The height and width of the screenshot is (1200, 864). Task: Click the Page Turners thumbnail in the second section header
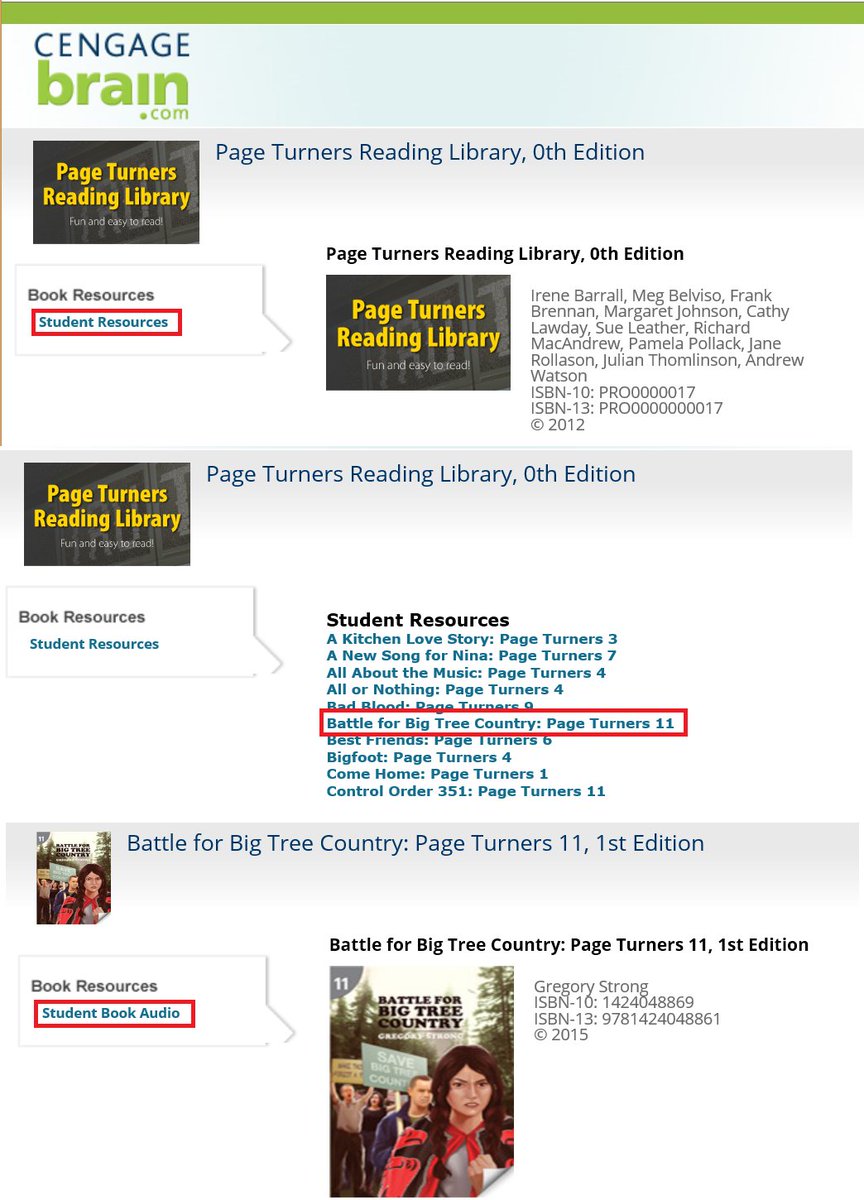pos(107,514)
